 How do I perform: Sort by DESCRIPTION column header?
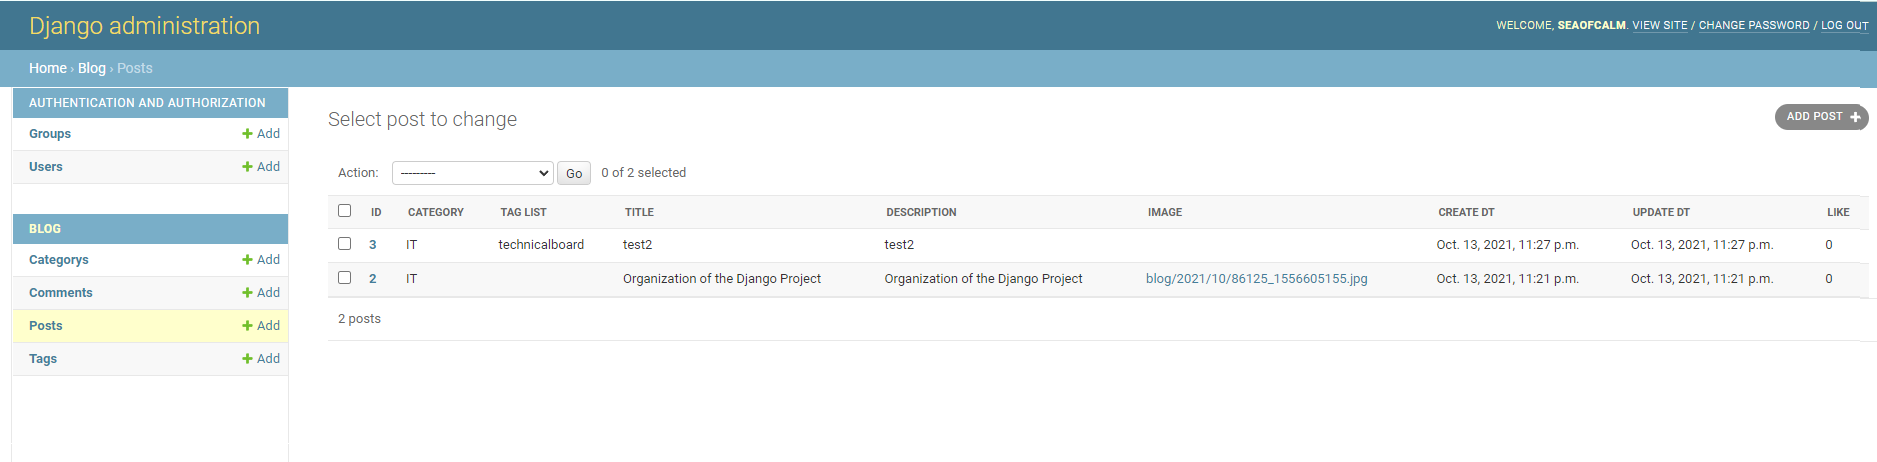point(921,212)
